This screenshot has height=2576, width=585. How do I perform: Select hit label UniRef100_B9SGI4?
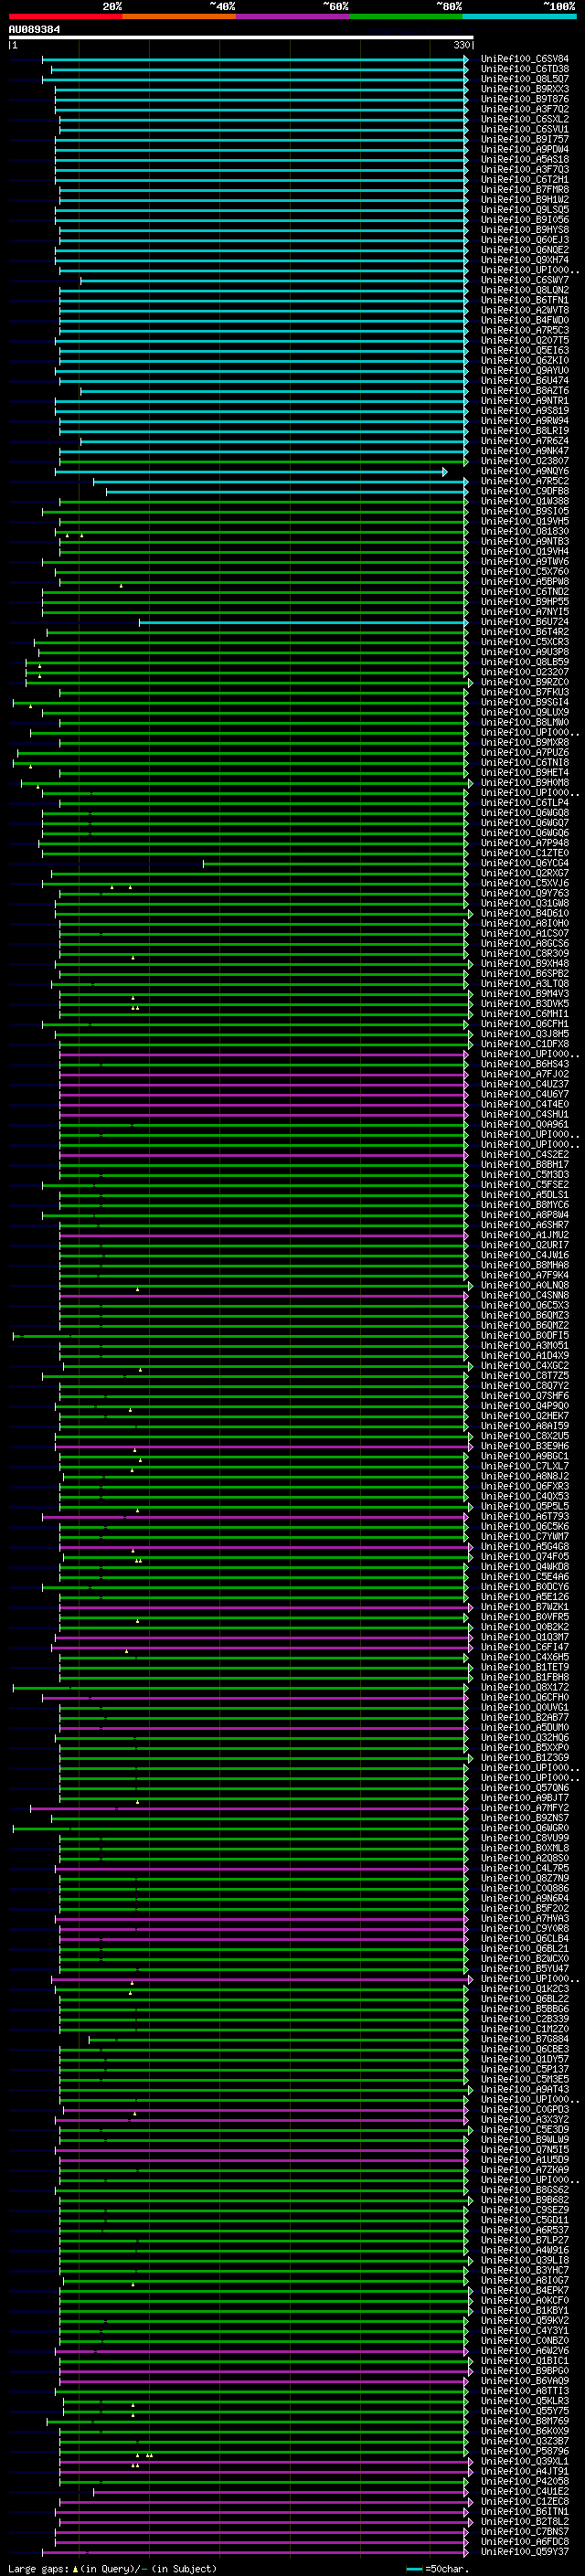(525, 702)
